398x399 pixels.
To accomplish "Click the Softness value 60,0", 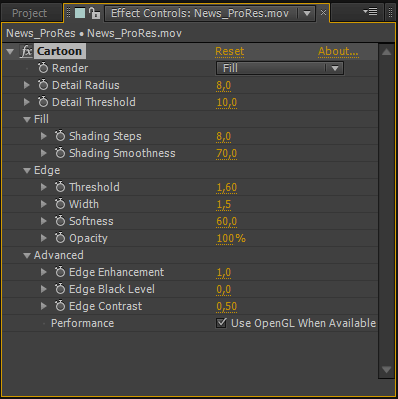I will click(x=227, y=221).
